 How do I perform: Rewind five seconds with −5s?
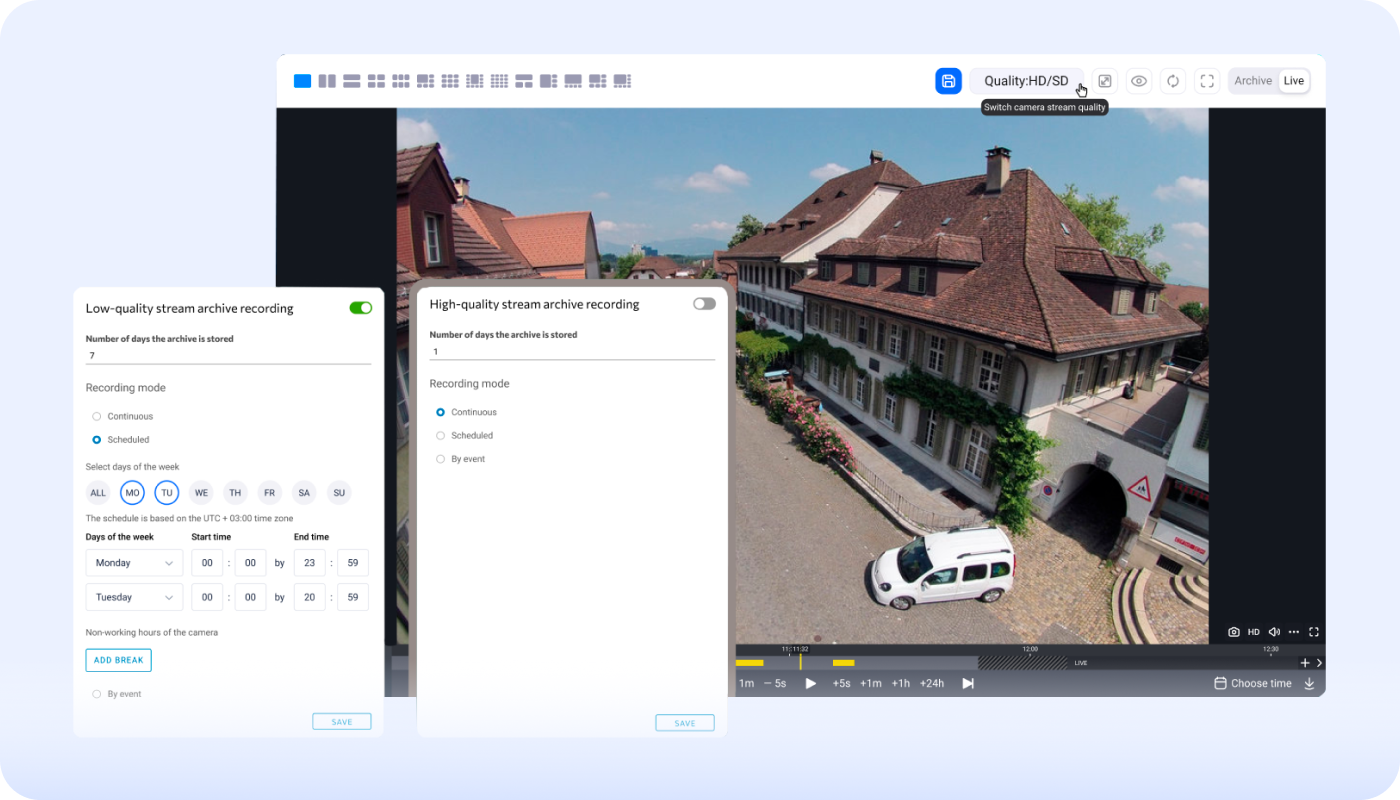[775, 683]
